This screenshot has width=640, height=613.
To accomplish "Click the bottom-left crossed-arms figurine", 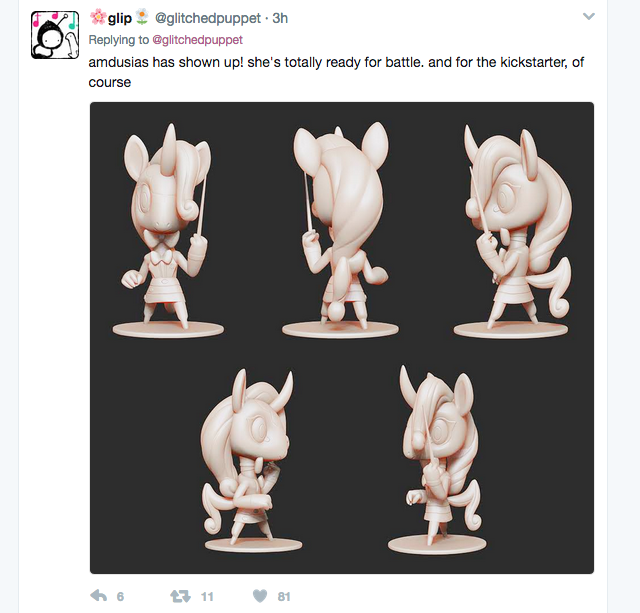I will pyautogui.click(x=250, y=460).
